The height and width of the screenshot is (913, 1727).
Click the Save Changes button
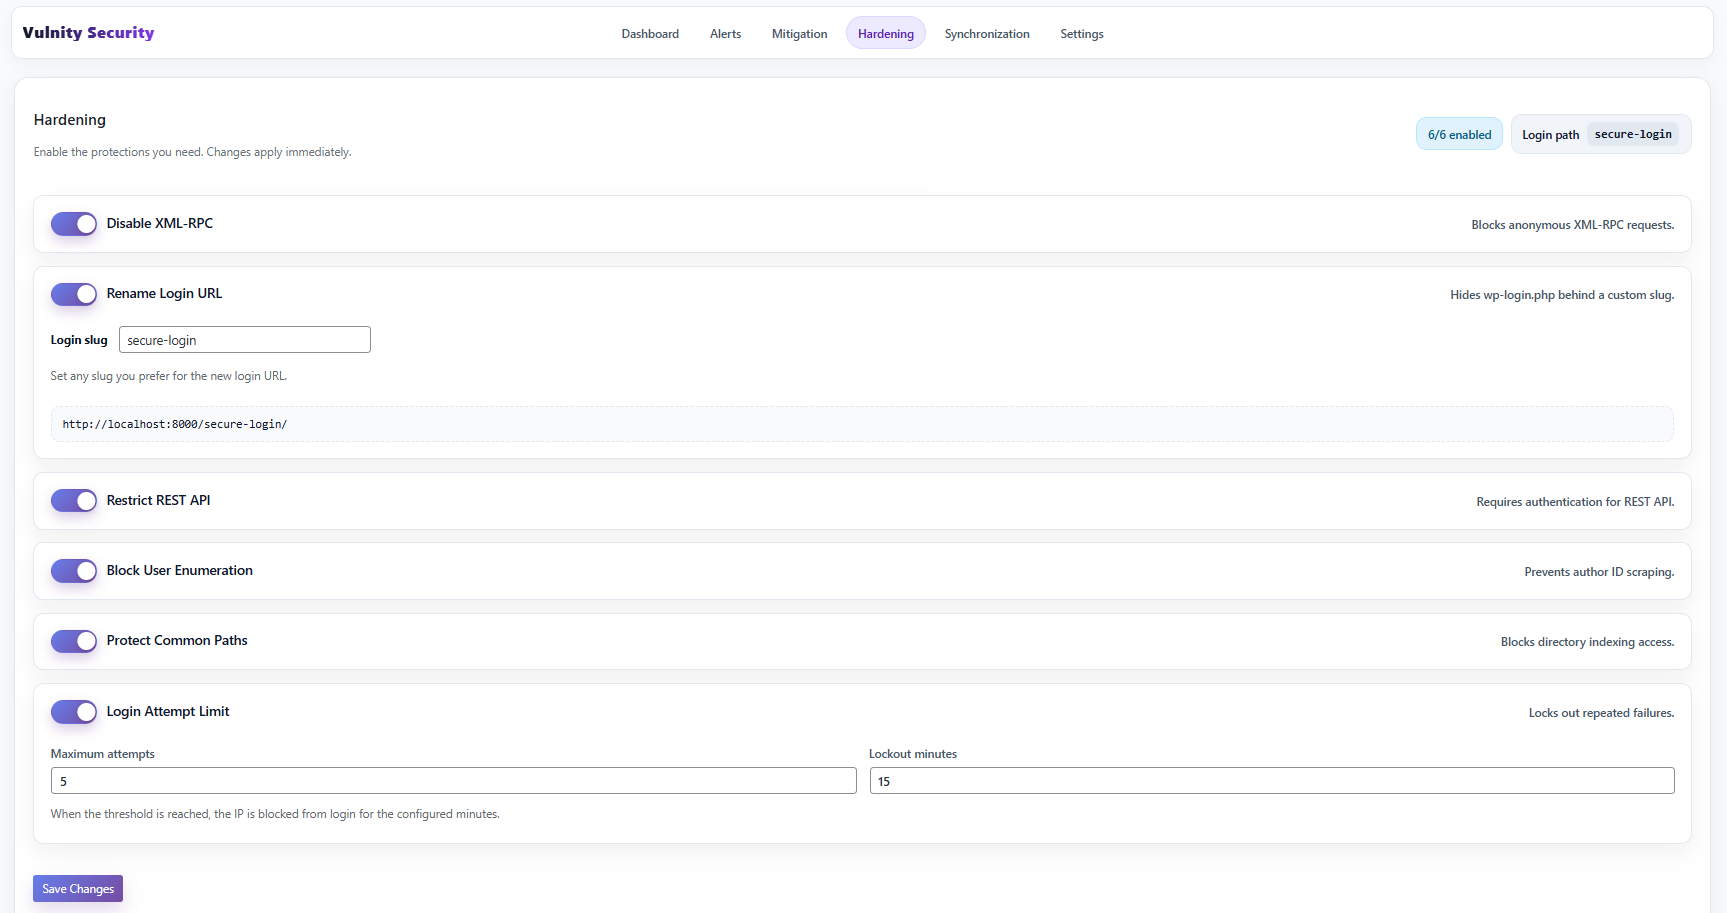pyautogui.click(x=78, y=889)
